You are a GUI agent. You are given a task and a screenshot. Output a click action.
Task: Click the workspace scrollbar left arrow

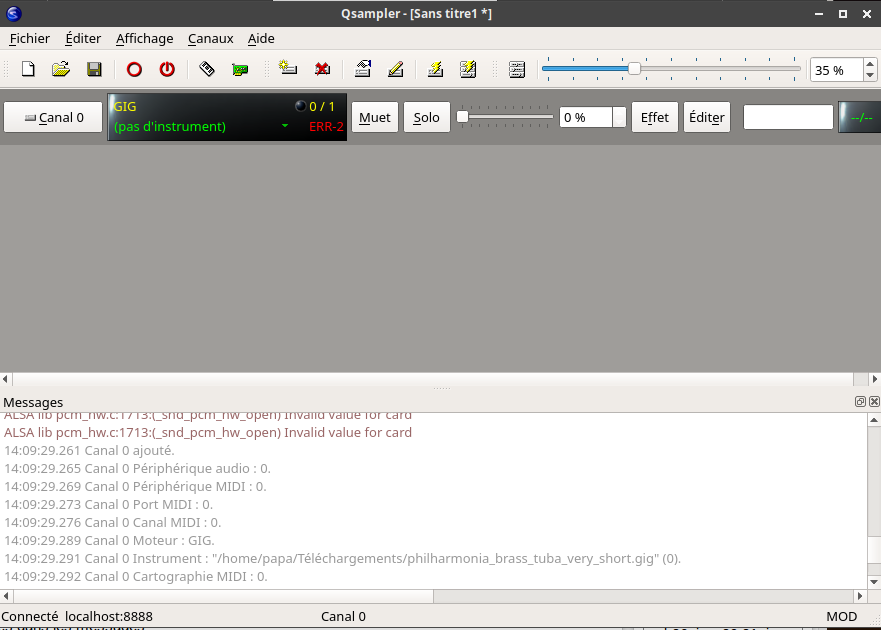point(6,379)
